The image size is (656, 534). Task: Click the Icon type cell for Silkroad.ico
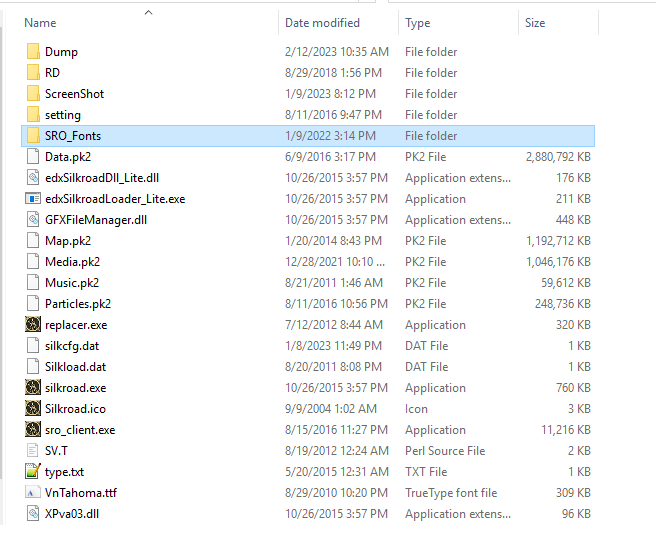(416, 408)
